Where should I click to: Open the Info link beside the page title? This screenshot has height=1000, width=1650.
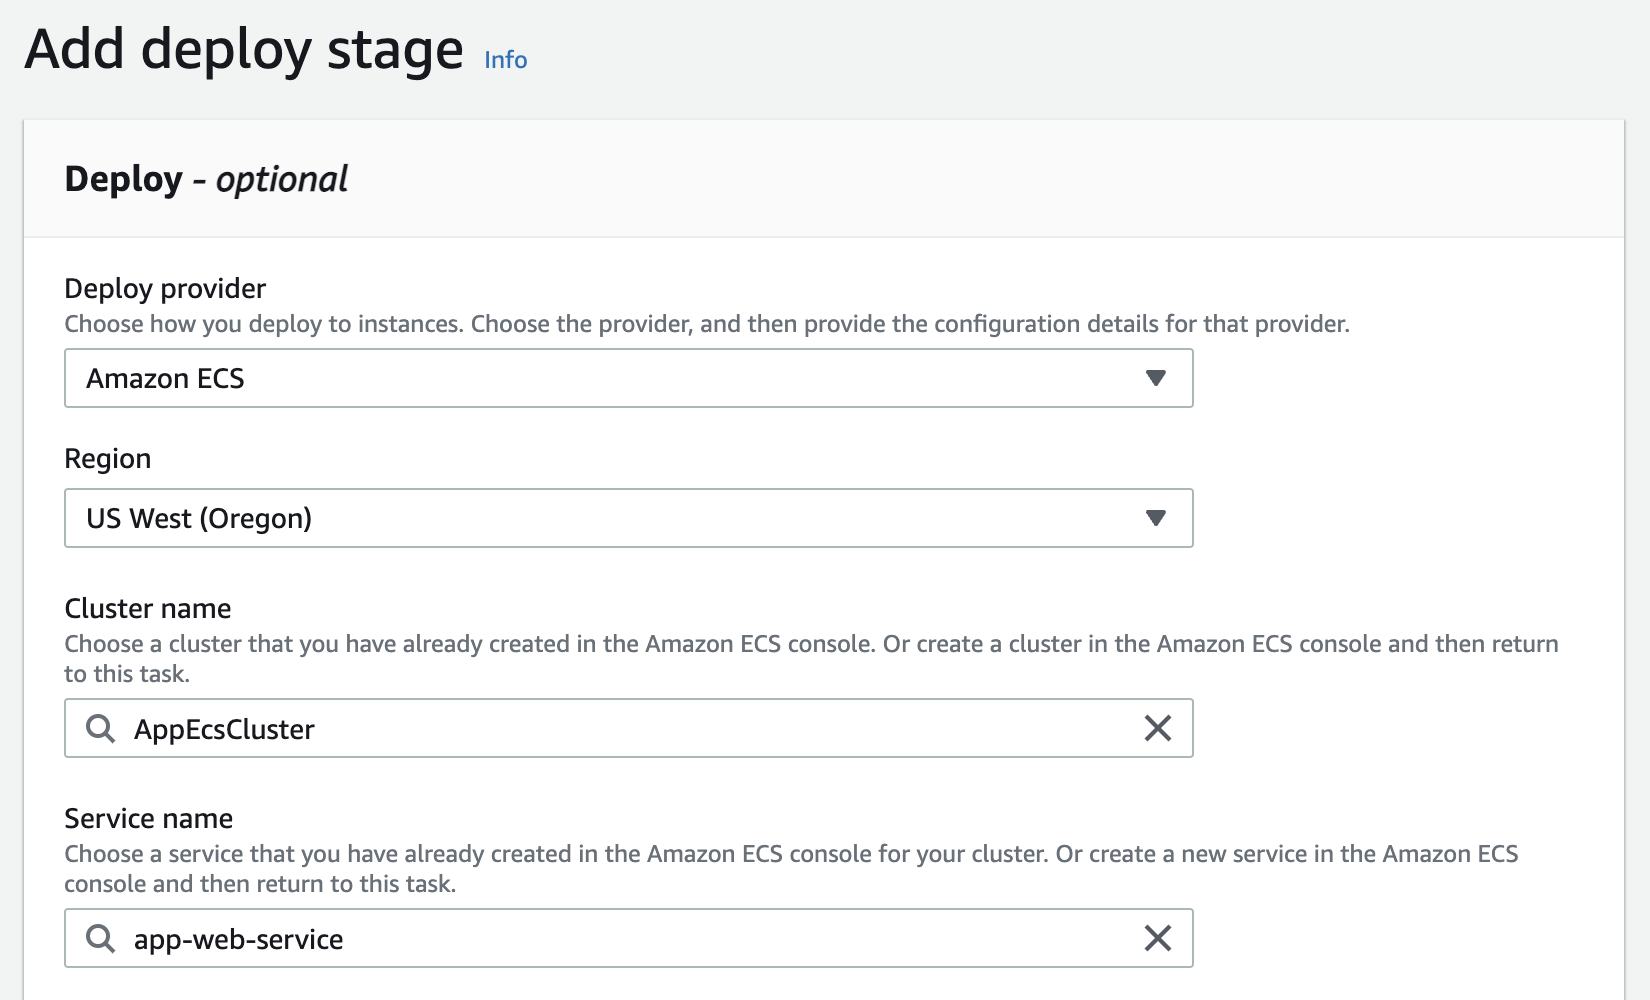[505, 60]
